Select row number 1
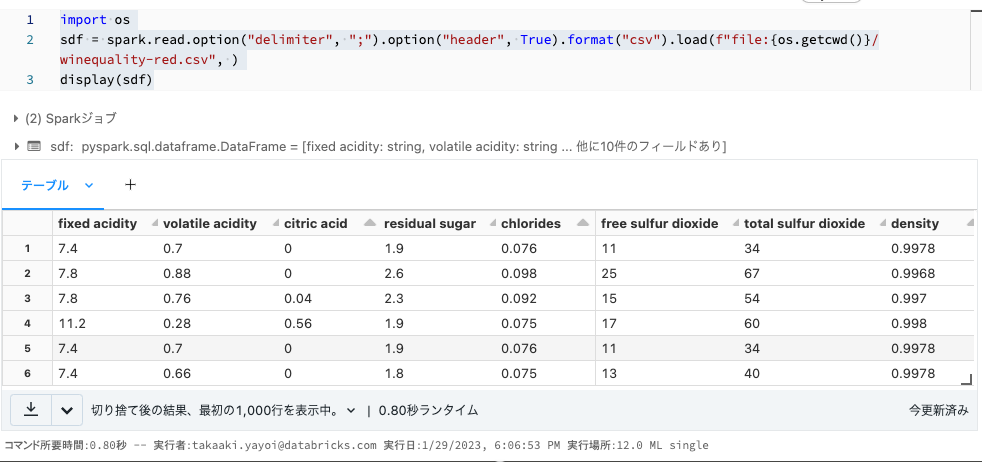This screenshot has height=462, width=982. click(27, 249)
